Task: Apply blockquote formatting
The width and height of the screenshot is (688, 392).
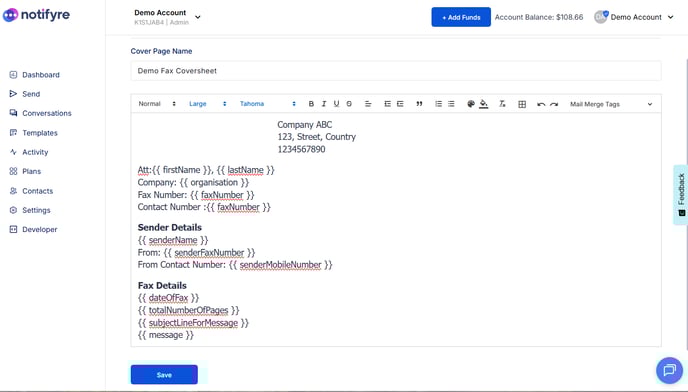Action: [419, 104]
